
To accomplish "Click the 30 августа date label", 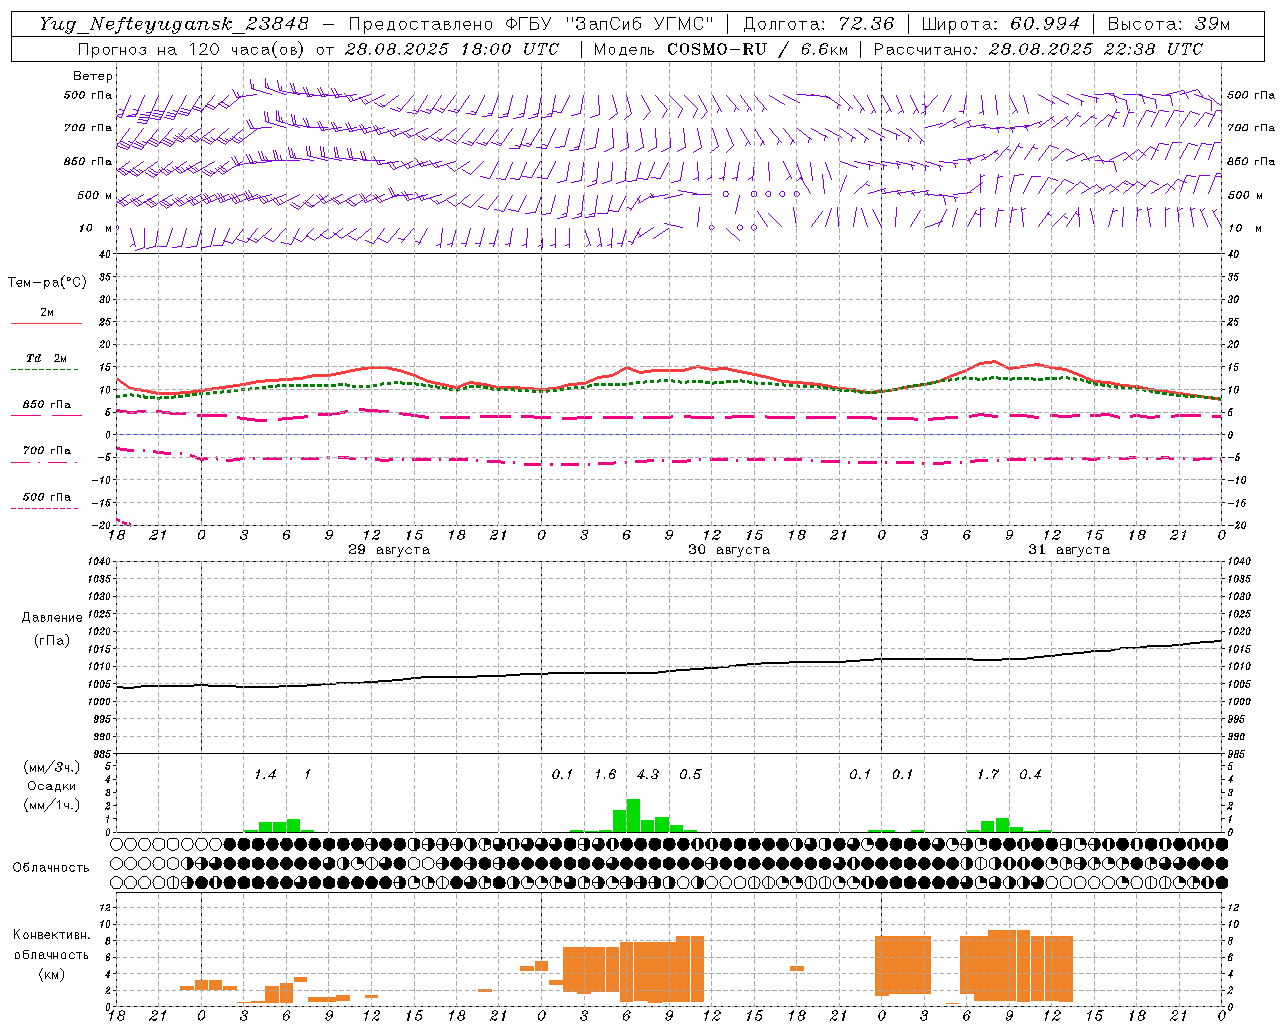I will (729, 550).
